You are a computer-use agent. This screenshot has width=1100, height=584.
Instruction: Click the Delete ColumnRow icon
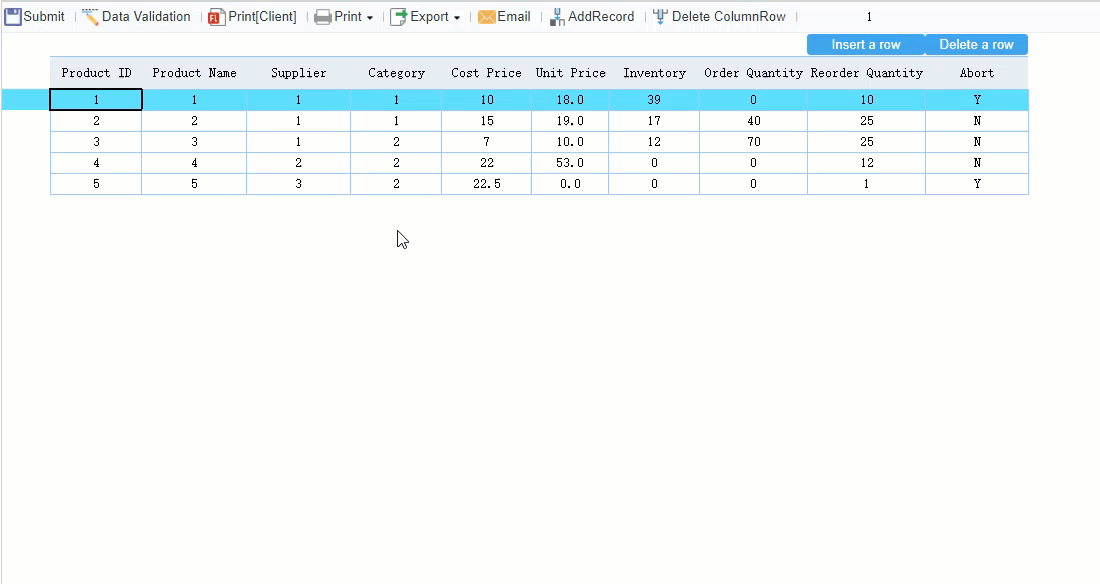tap(660, 16)
